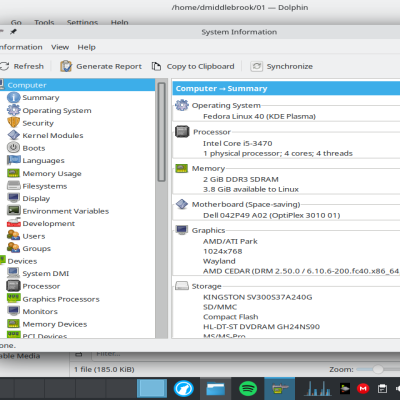Viewport: 400px width, 400px height.
Task: Click the Processor chip icon in sidebar
Action: [x=14, y=286]
